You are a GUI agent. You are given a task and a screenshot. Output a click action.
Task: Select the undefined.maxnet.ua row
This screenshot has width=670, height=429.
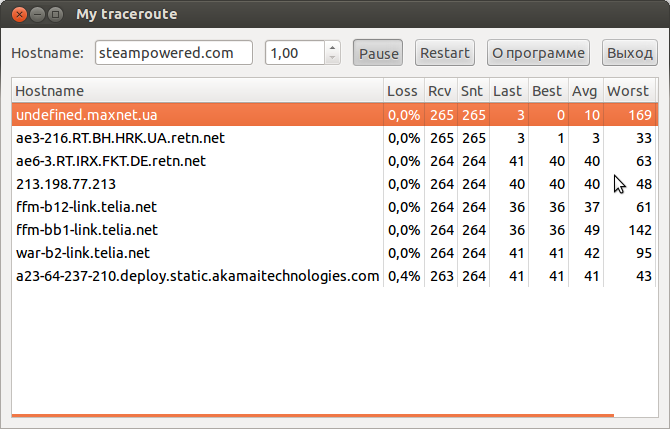point(197,115)
